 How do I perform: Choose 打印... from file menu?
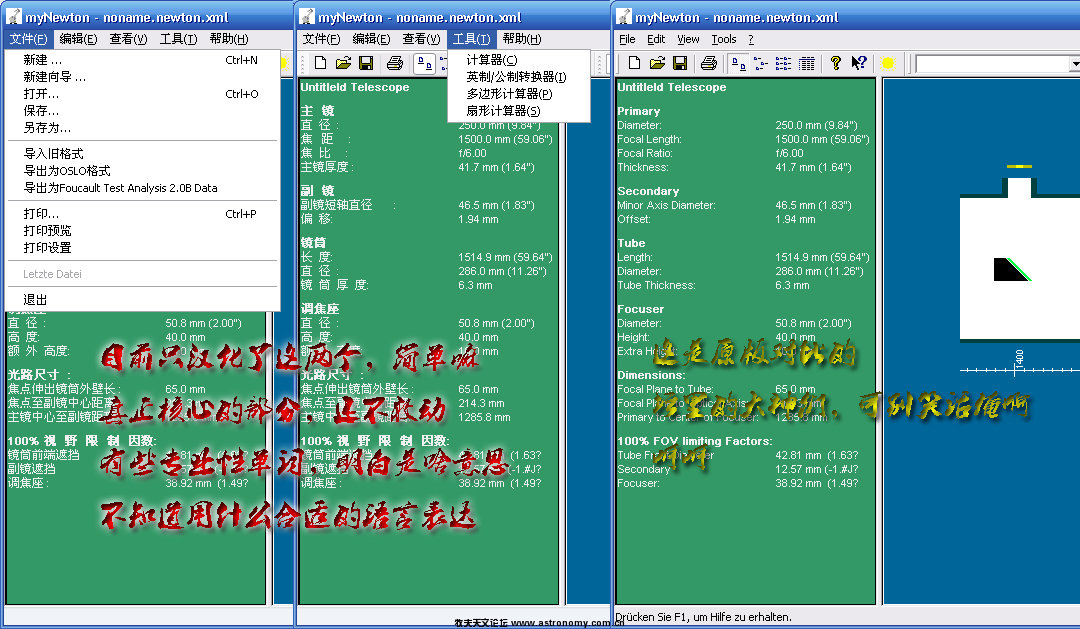142,214
